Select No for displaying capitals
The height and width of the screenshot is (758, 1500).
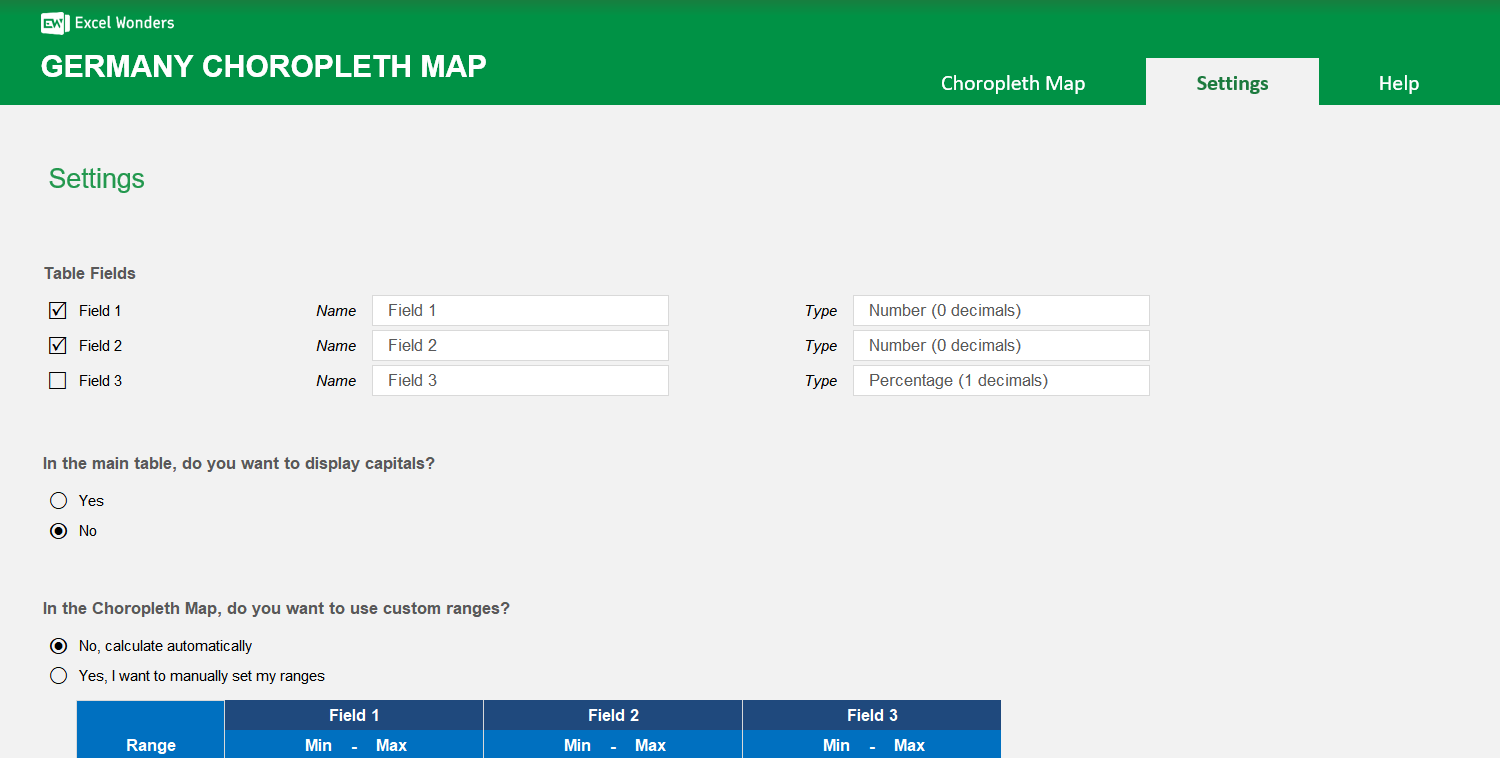pyautogui.click(x=58, y=530)
